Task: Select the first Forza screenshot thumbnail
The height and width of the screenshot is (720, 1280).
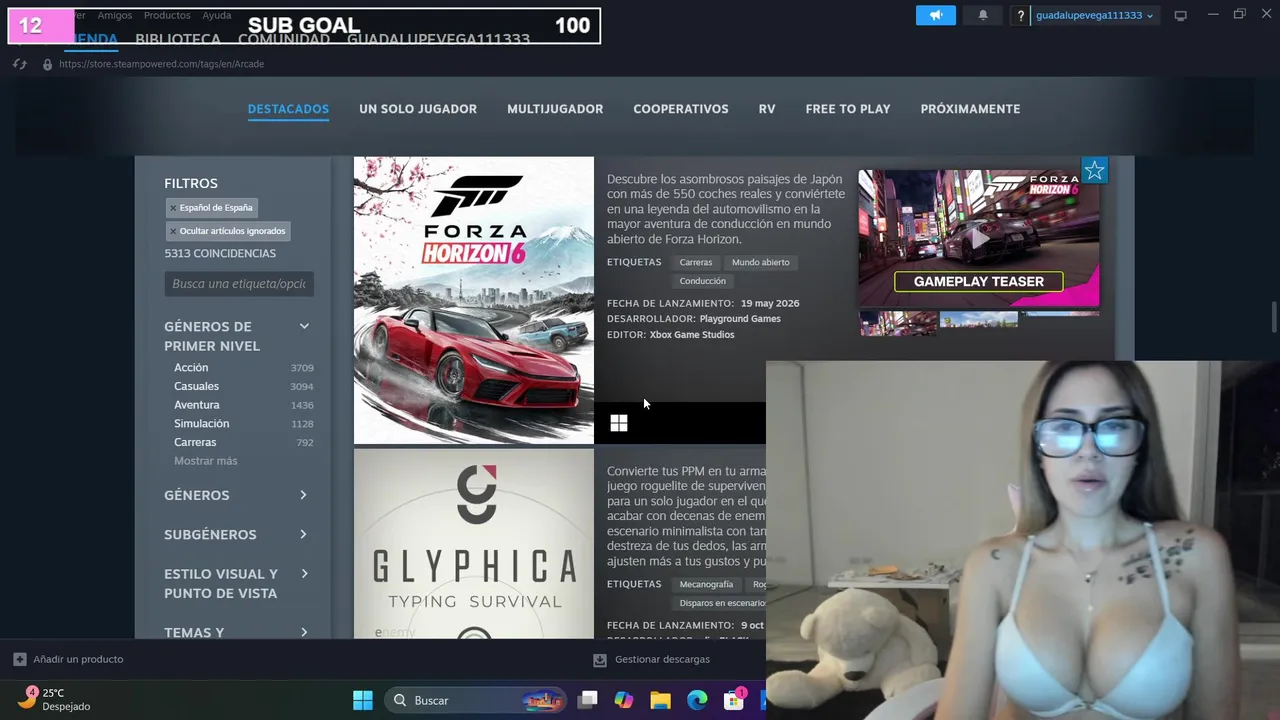Action: [x=899, y=323]
